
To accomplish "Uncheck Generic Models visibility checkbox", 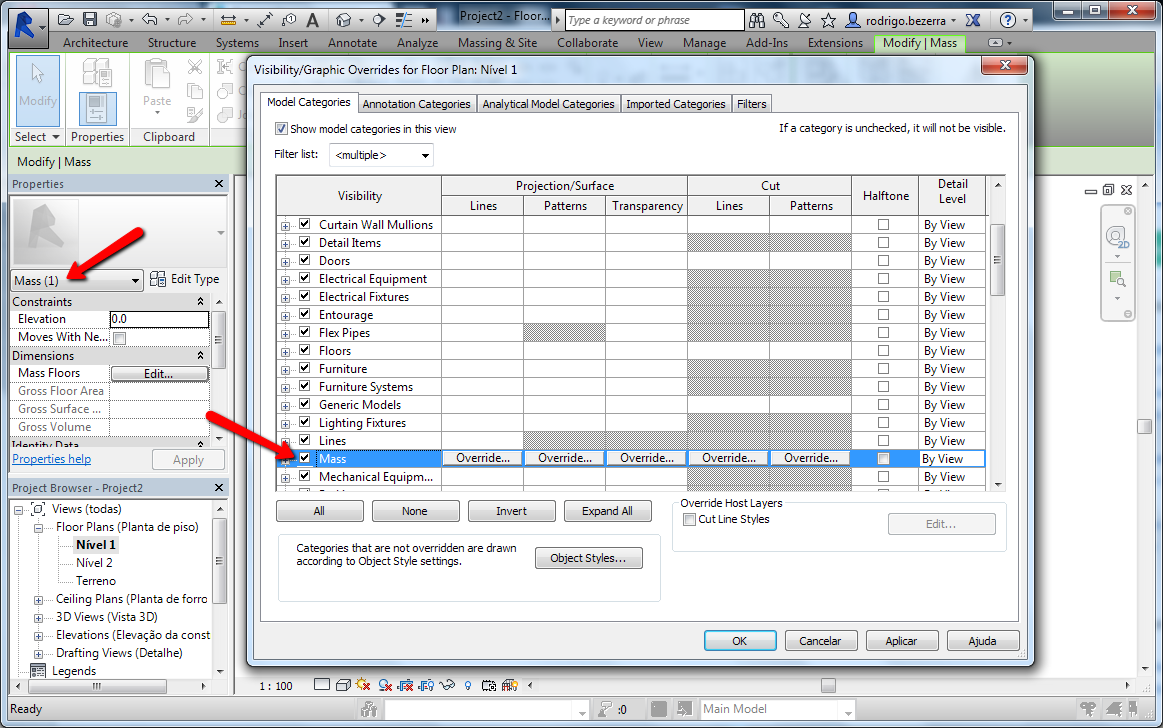I will [305, 404].
